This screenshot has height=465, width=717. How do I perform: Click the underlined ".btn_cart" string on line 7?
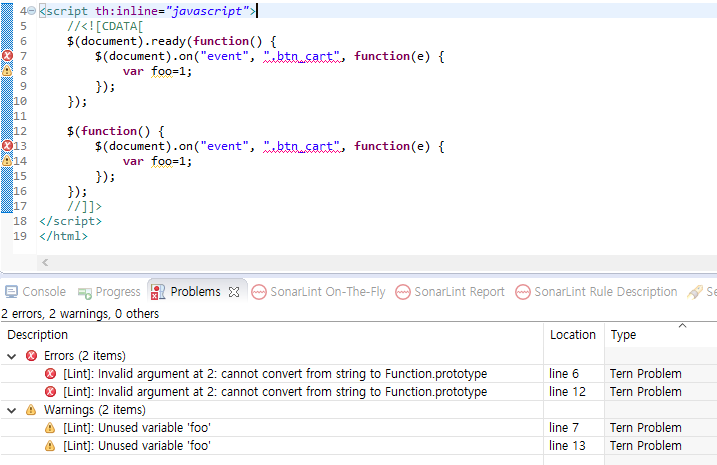tap(302, 56)
